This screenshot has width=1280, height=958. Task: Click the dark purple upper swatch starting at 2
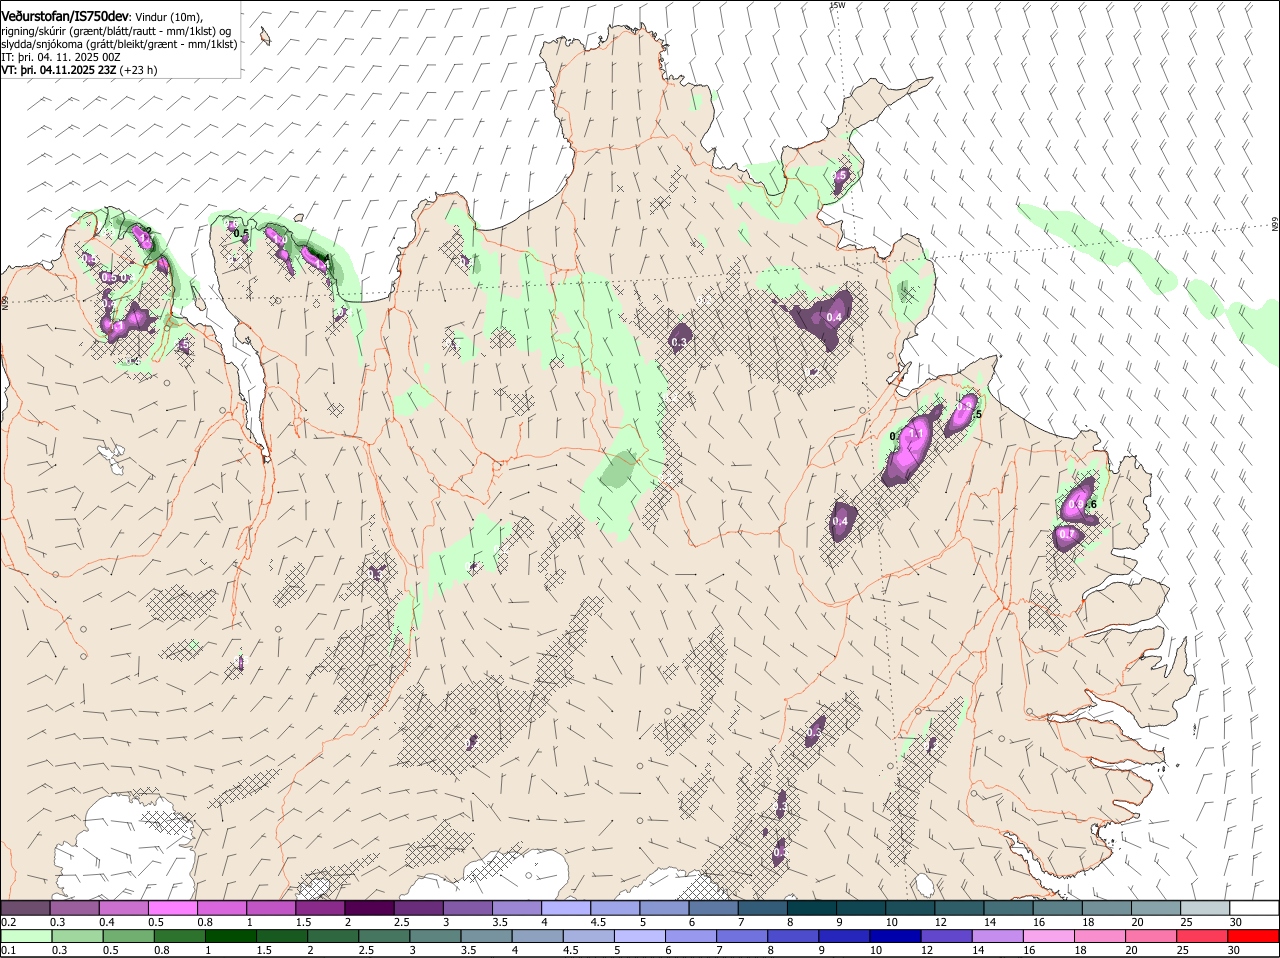(368, 907)
